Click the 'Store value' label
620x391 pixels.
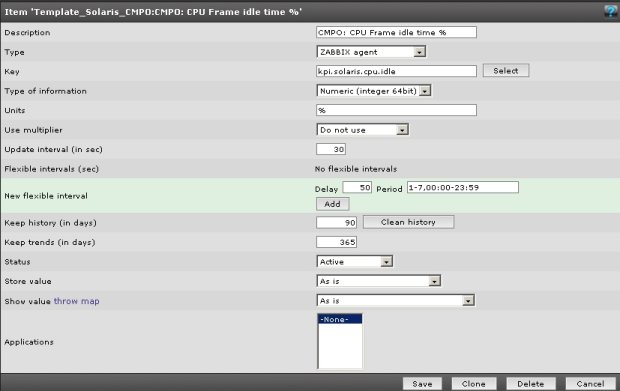click(28, 281)
